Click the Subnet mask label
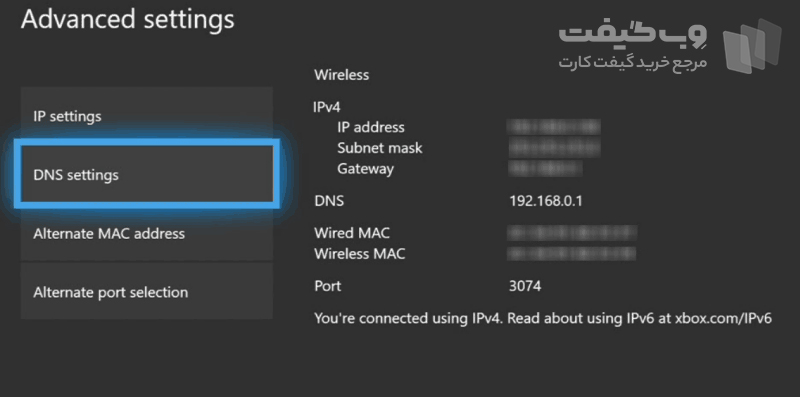 click(x=380, y=148)
